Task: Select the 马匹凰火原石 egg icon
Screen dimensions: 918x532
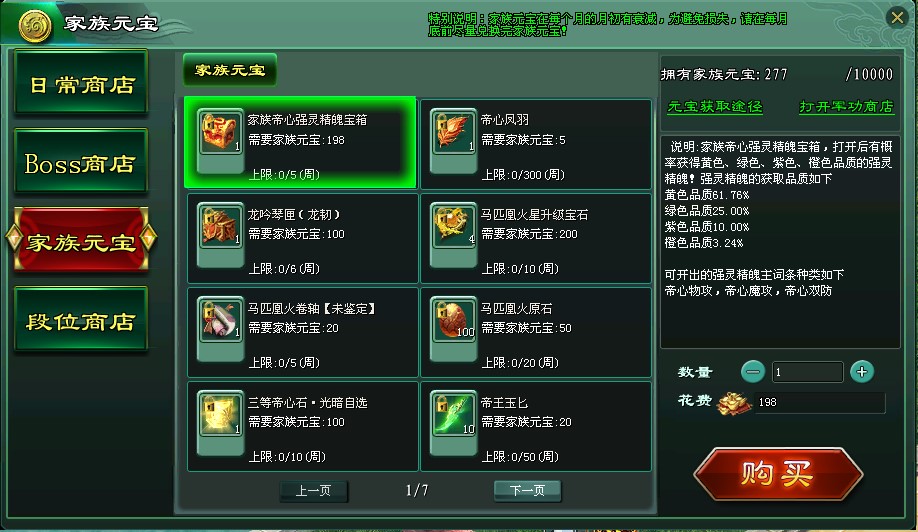Action: point(453,320)
